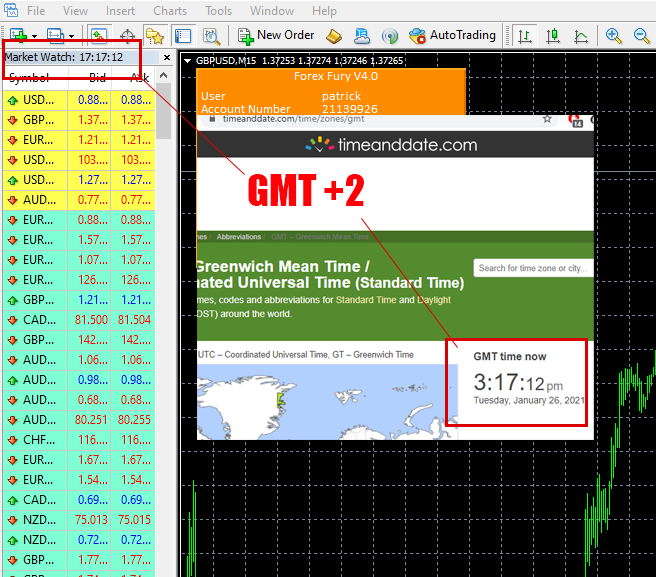The width and height of the screenshot is (656, 577).
Task: Open the Navigator folder-star icon
Action: (x=155, y=36)
